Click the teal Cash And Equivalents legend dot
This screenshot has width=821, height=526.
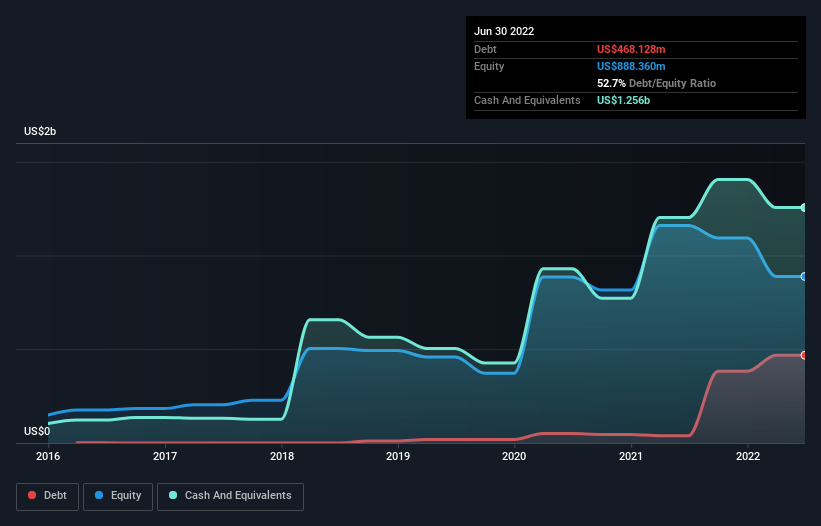tap(173, 495)
